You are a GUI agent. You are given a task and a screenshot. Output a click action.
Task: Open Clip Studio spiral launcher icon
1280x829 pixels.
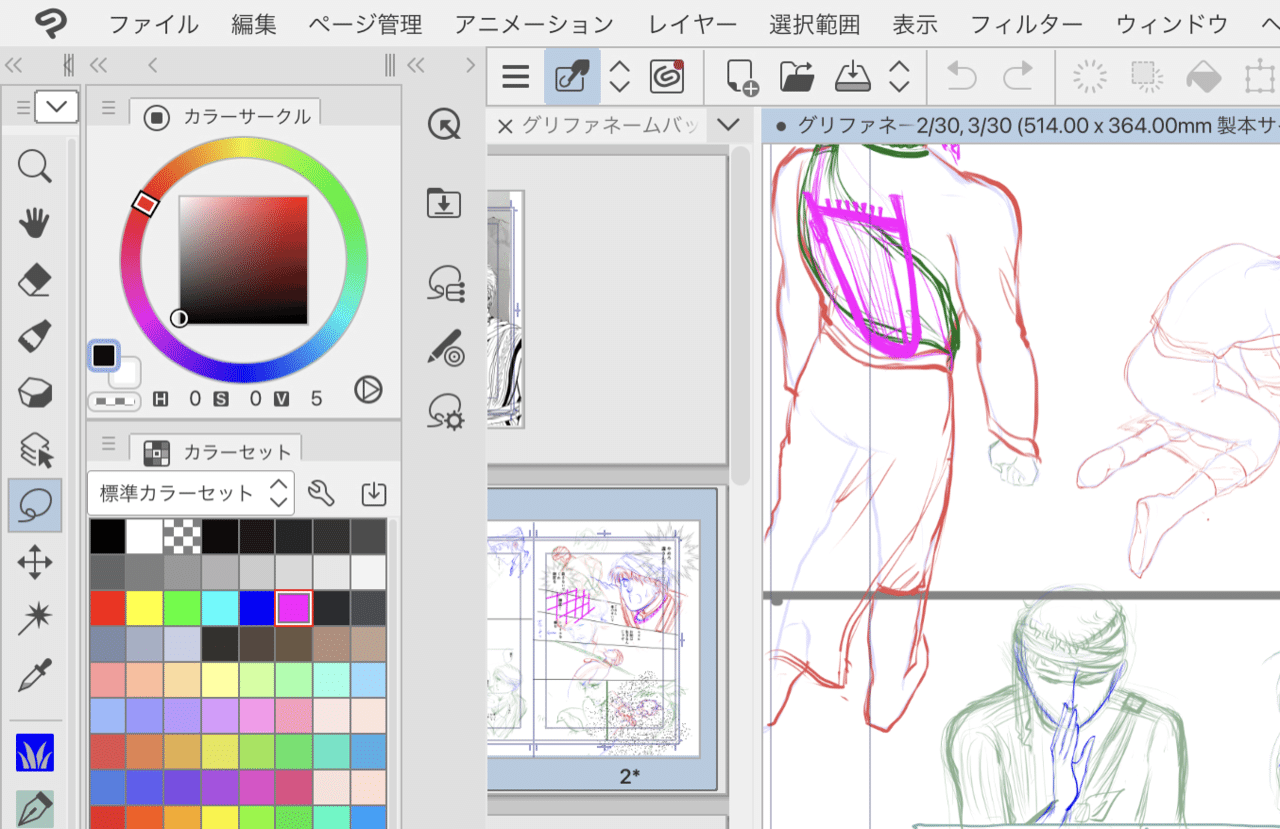[x=666, y=77]
